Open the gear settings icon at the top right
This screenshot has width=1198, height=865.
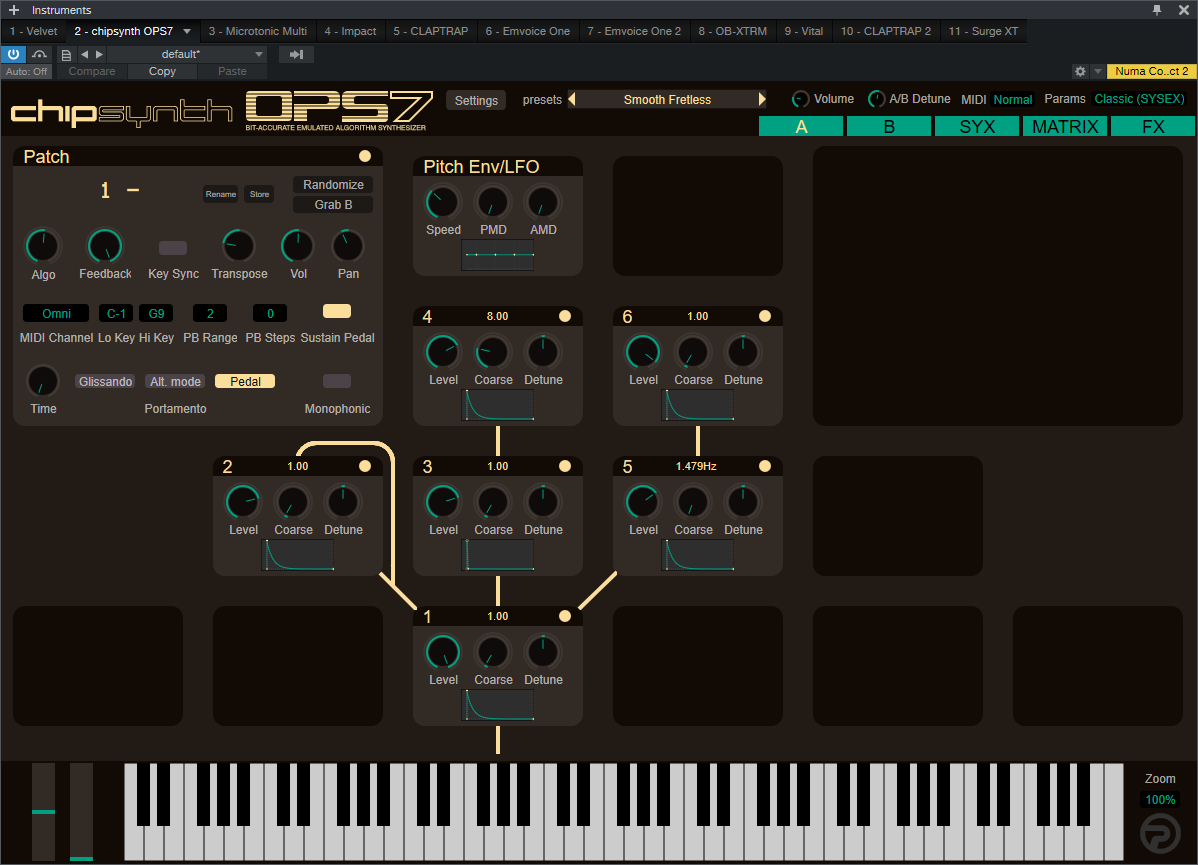[1080, 71]
